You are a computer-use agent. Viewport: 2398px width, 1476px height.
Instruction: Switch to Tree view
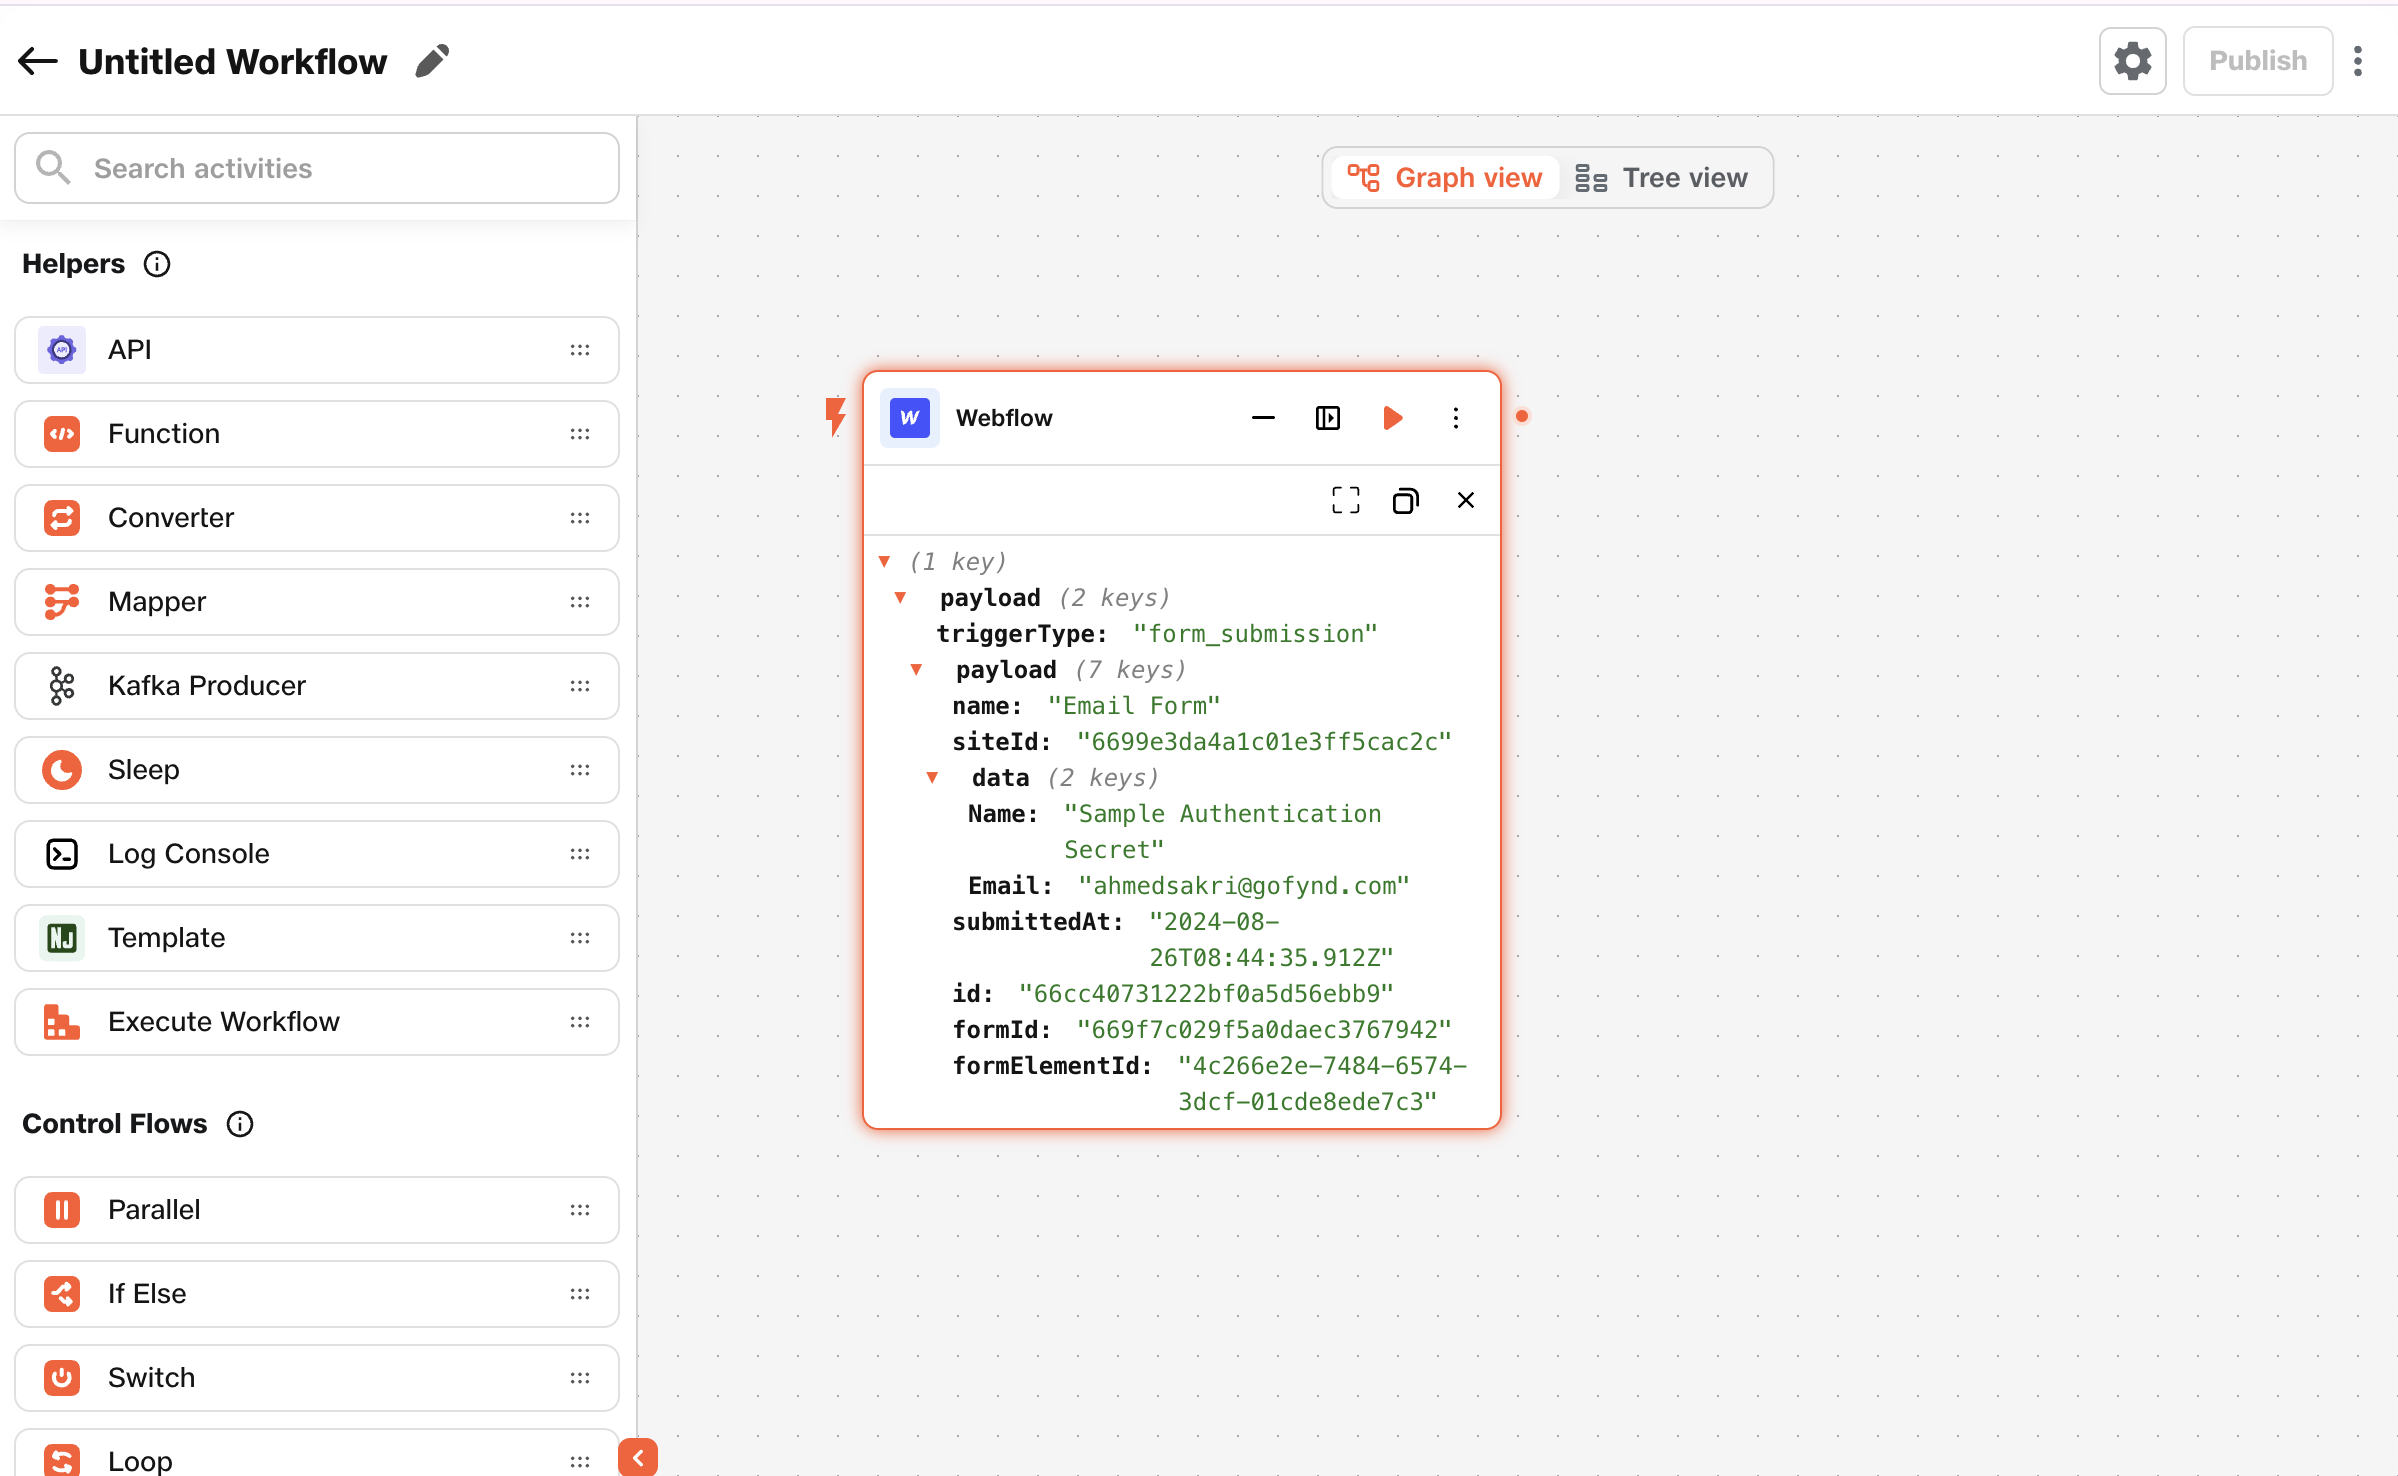pyautogui.click(x=1662, y=178)
